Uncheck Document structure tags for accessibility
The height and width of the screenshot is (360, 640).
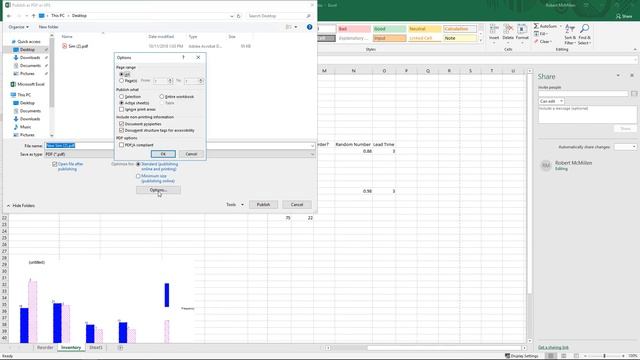tap(122, 130)
